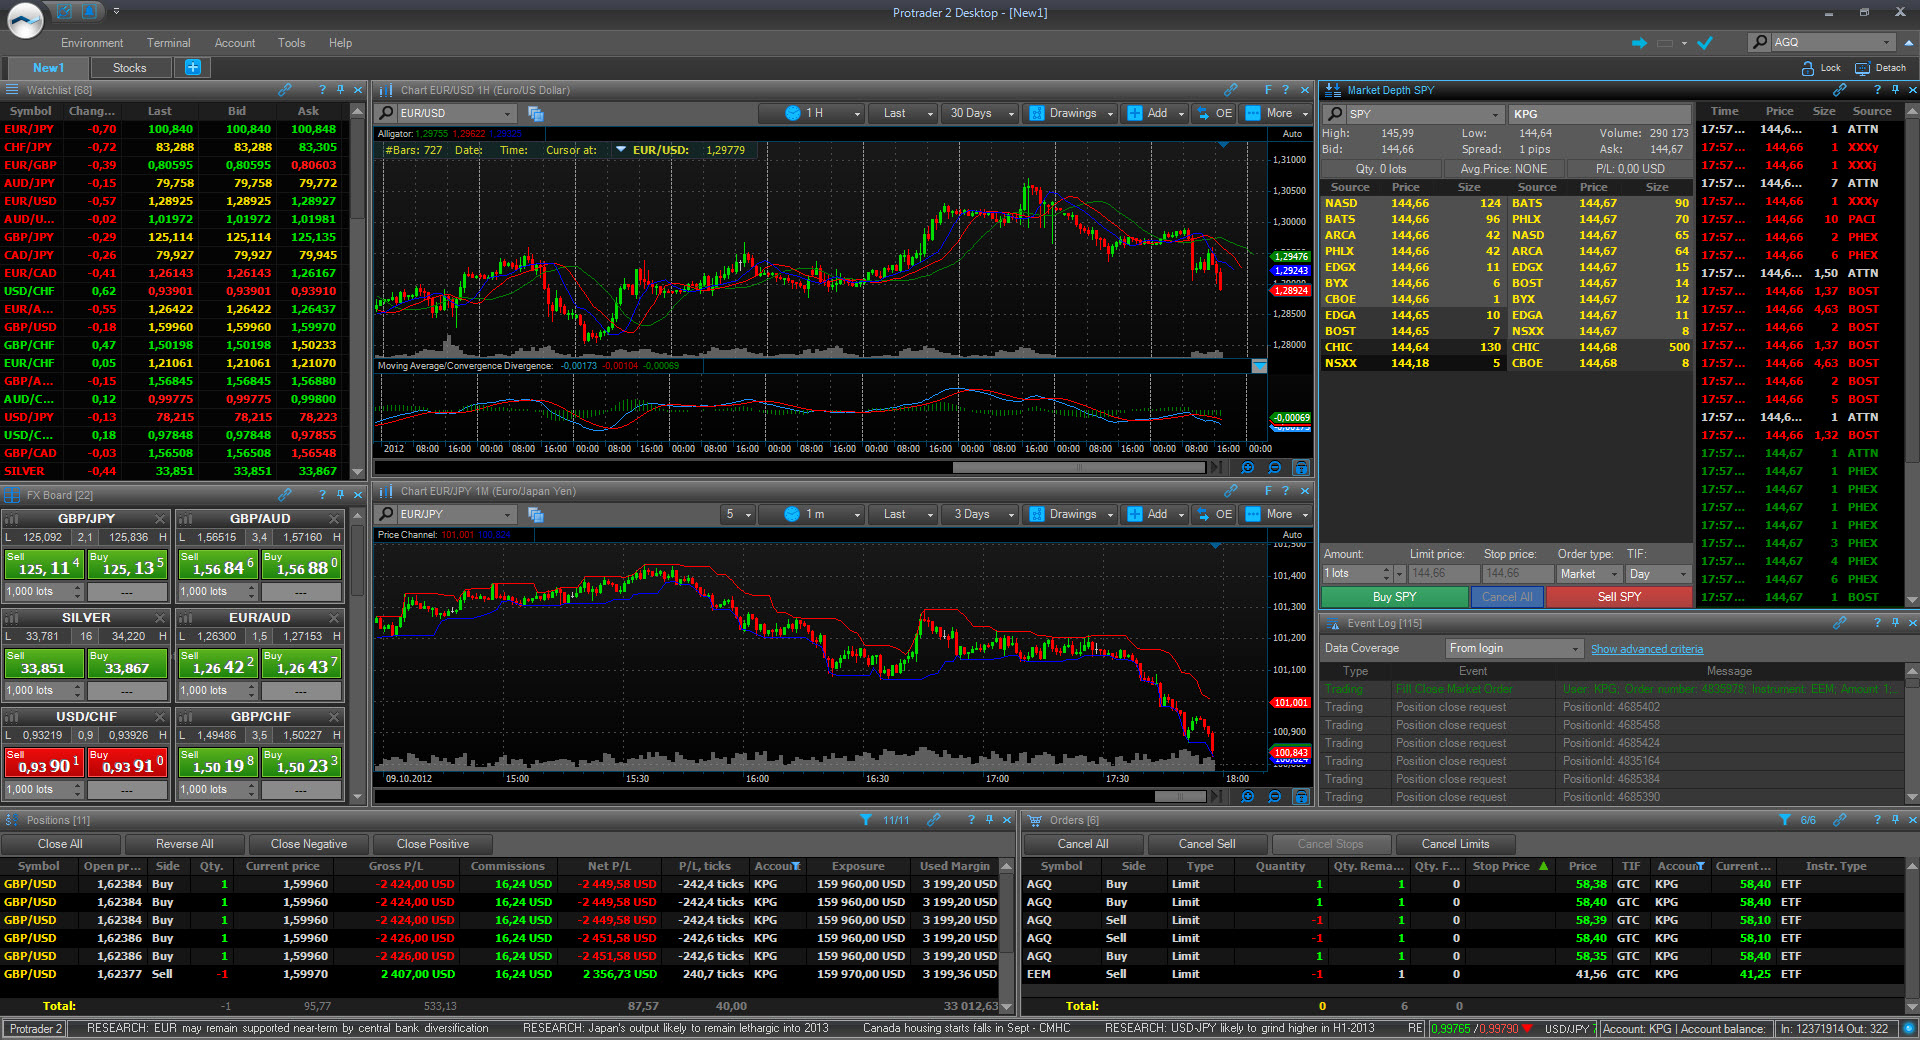Click the link icon in the Watchlist panel header
The width and height of the screenshot is (1920, 1040).
tap(285, 90)
